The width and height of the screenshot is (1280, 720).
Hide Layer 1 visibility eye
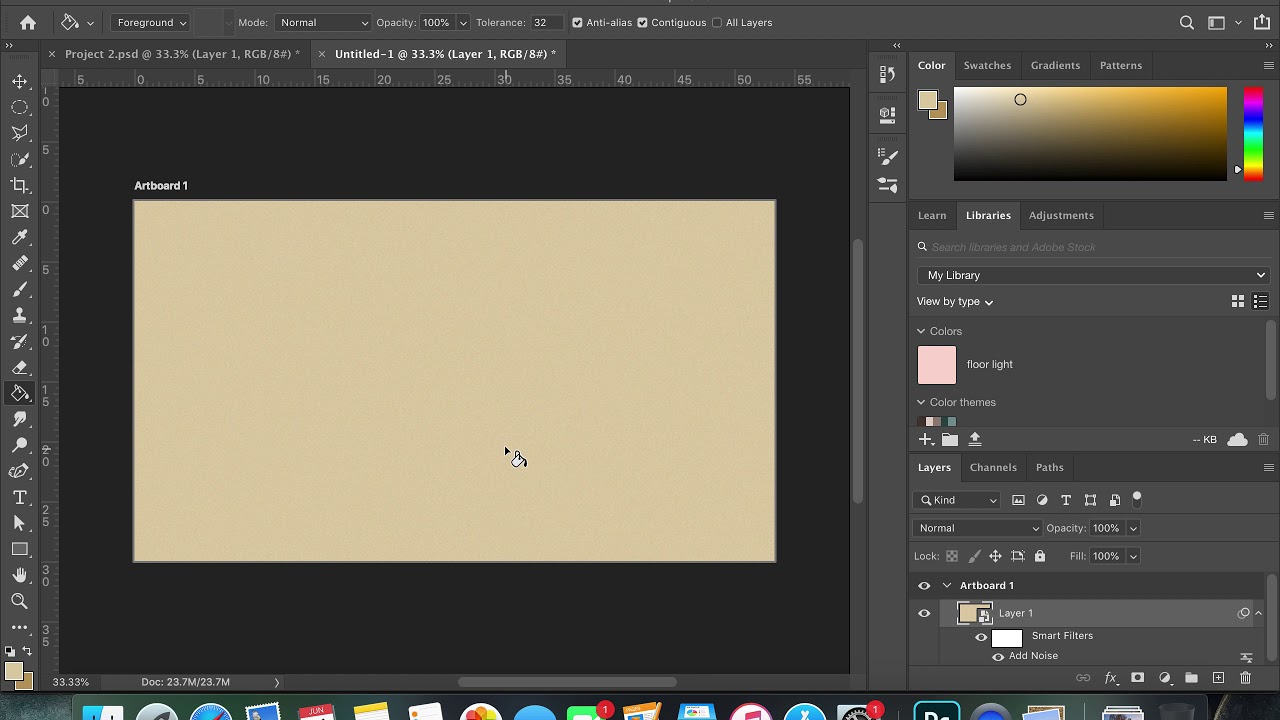tap(924, 614)
